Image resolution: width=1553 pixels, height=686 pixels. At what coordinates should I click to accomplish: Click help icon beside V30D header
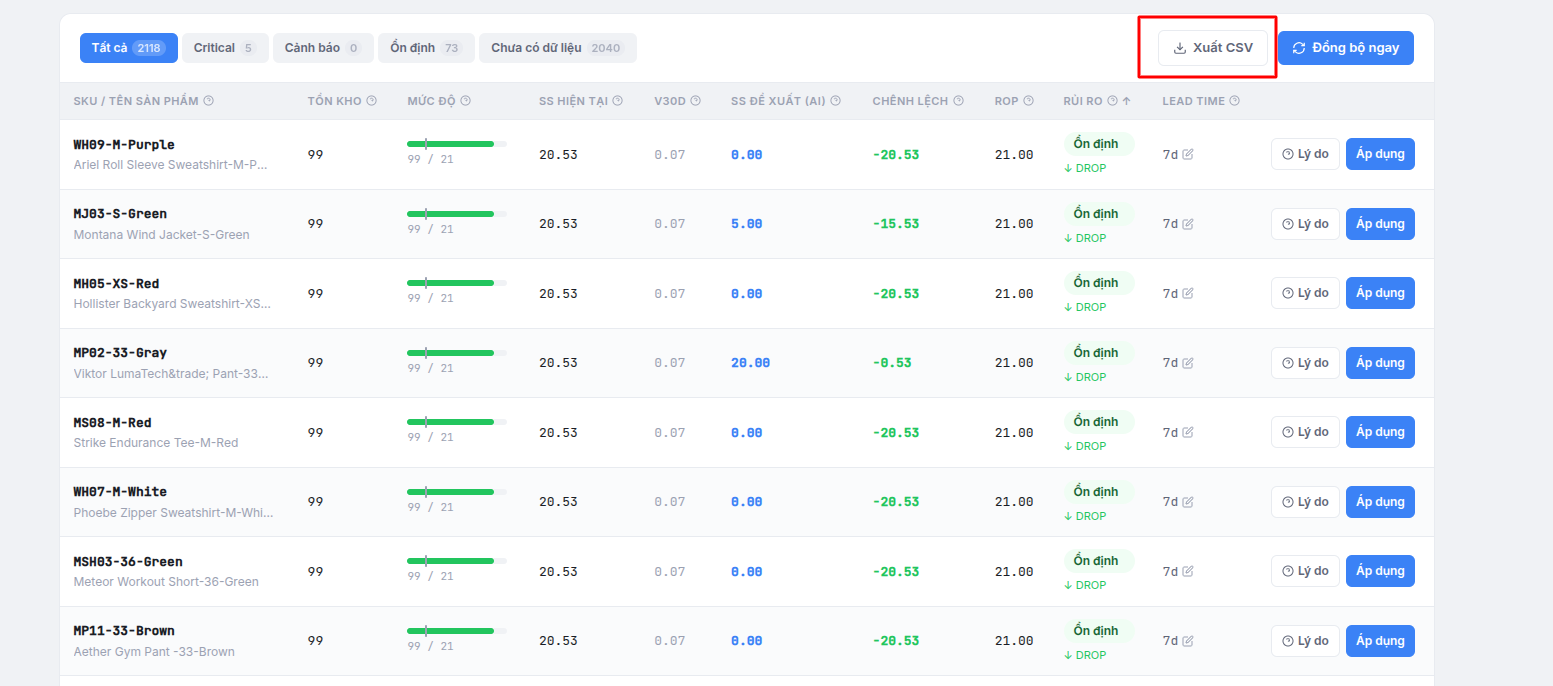(695, 101)
